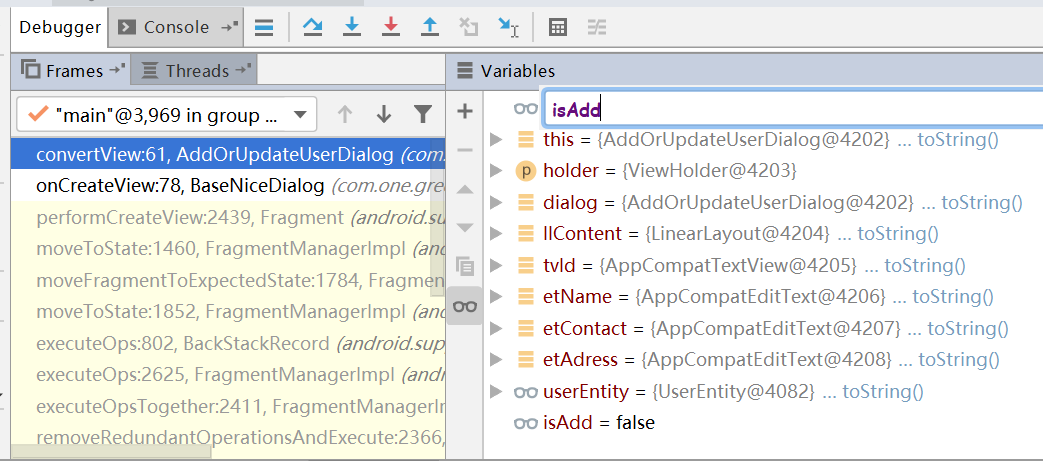The height and width of the screenshot is (461, 1043).
Task: Click the Step Over button
Action: coord(312,27)
